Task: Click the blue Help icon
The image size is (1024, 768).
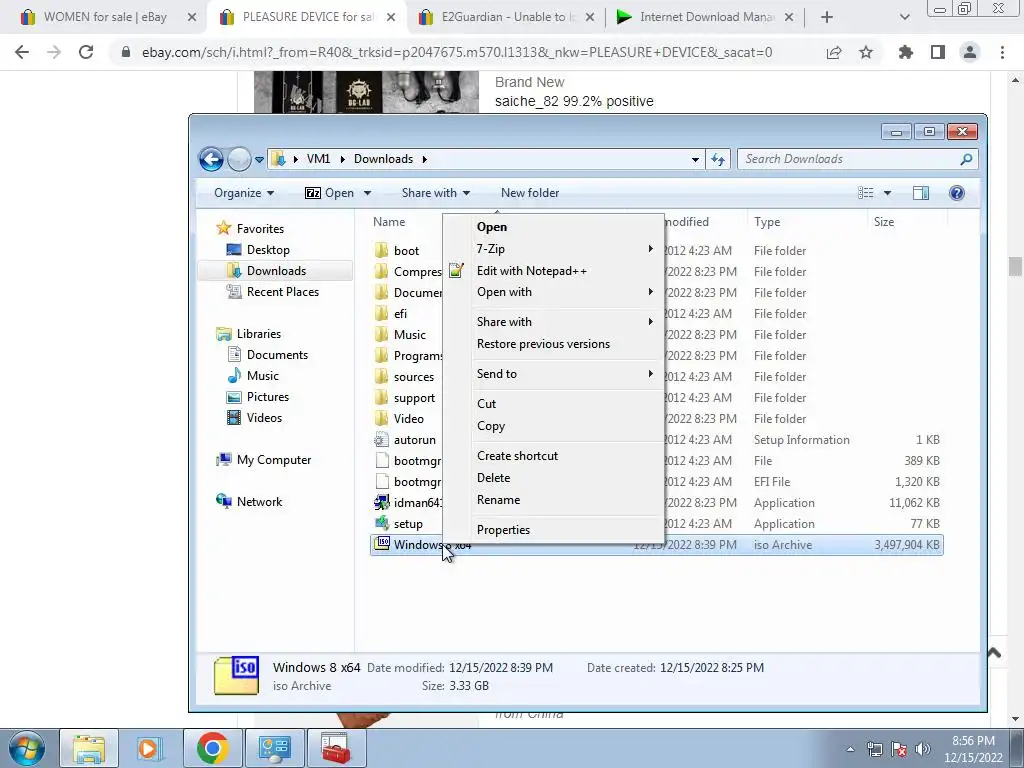Action: [x=957, y=193]
